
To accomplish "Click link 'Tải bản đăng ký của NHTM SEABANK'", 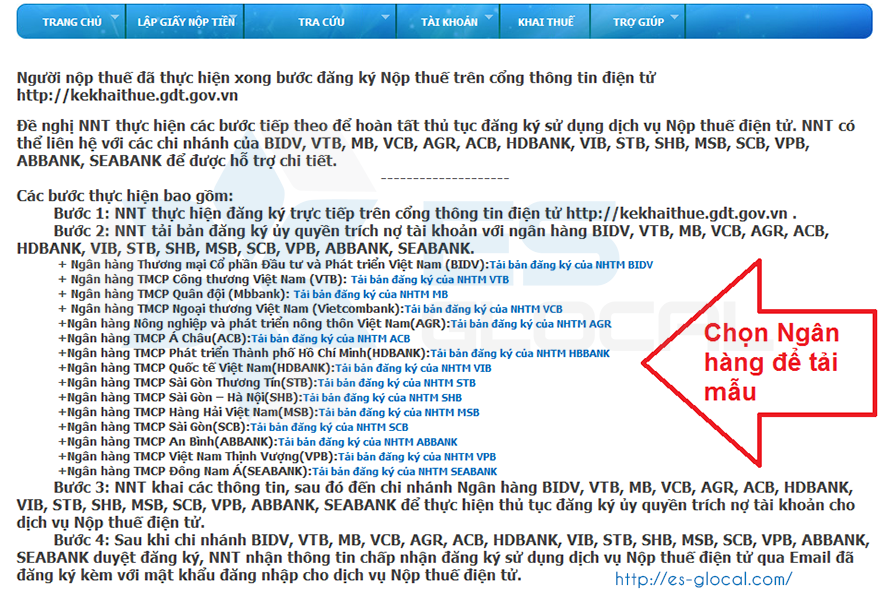I will pyautogui.click(x=404, y=471).
